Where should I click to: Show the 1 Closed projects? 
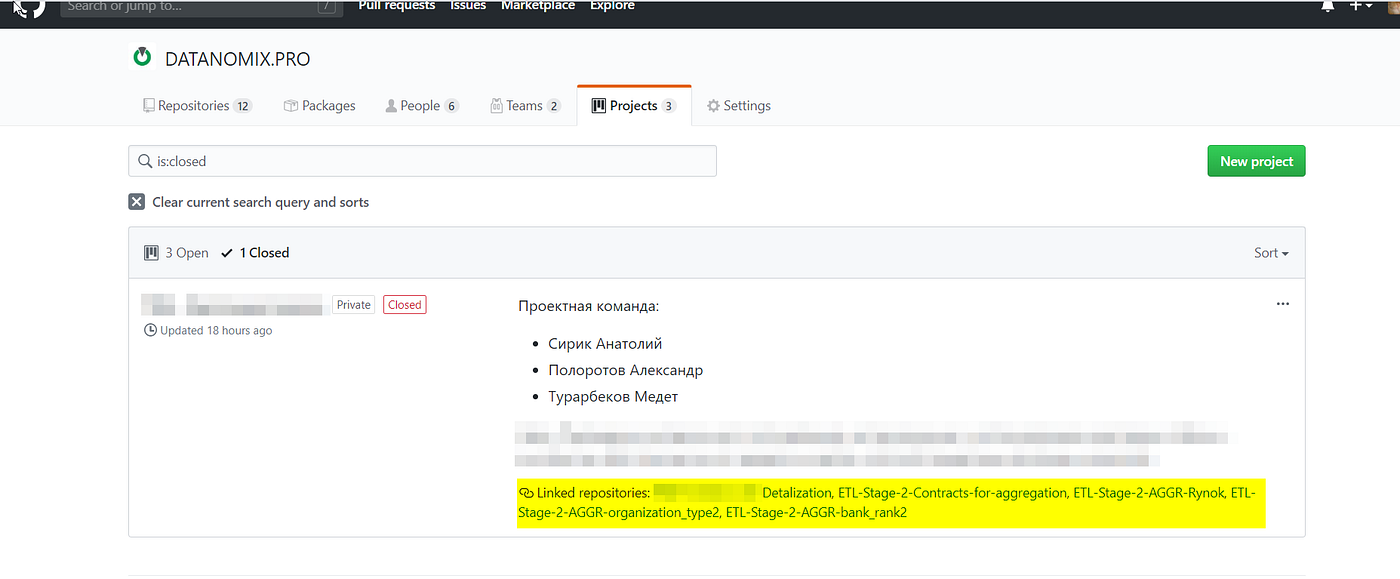tap(255, 253)
